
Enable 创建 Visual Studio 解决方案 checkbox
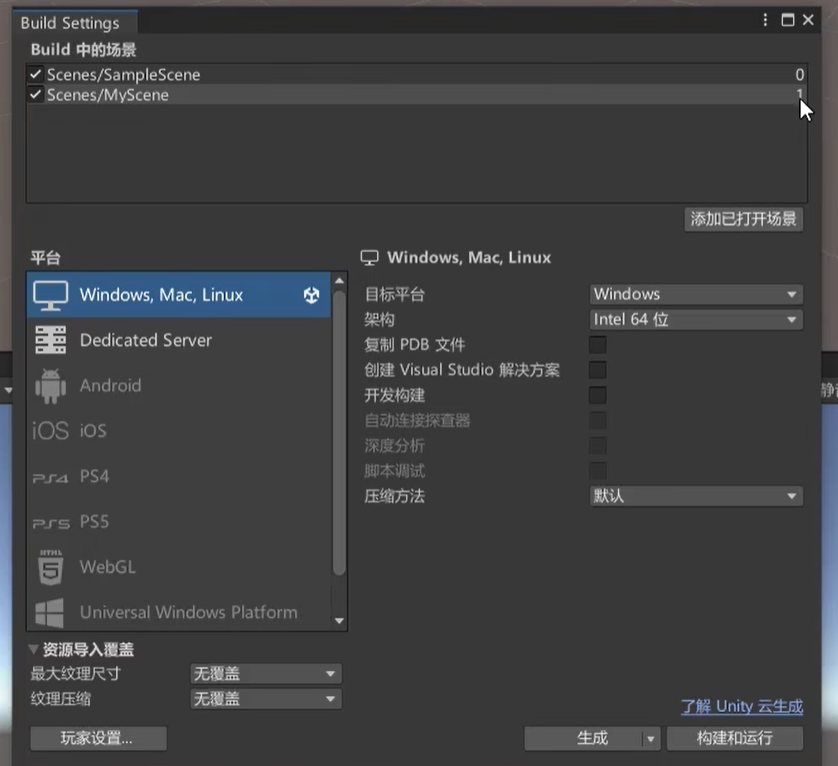pos(598,370)
